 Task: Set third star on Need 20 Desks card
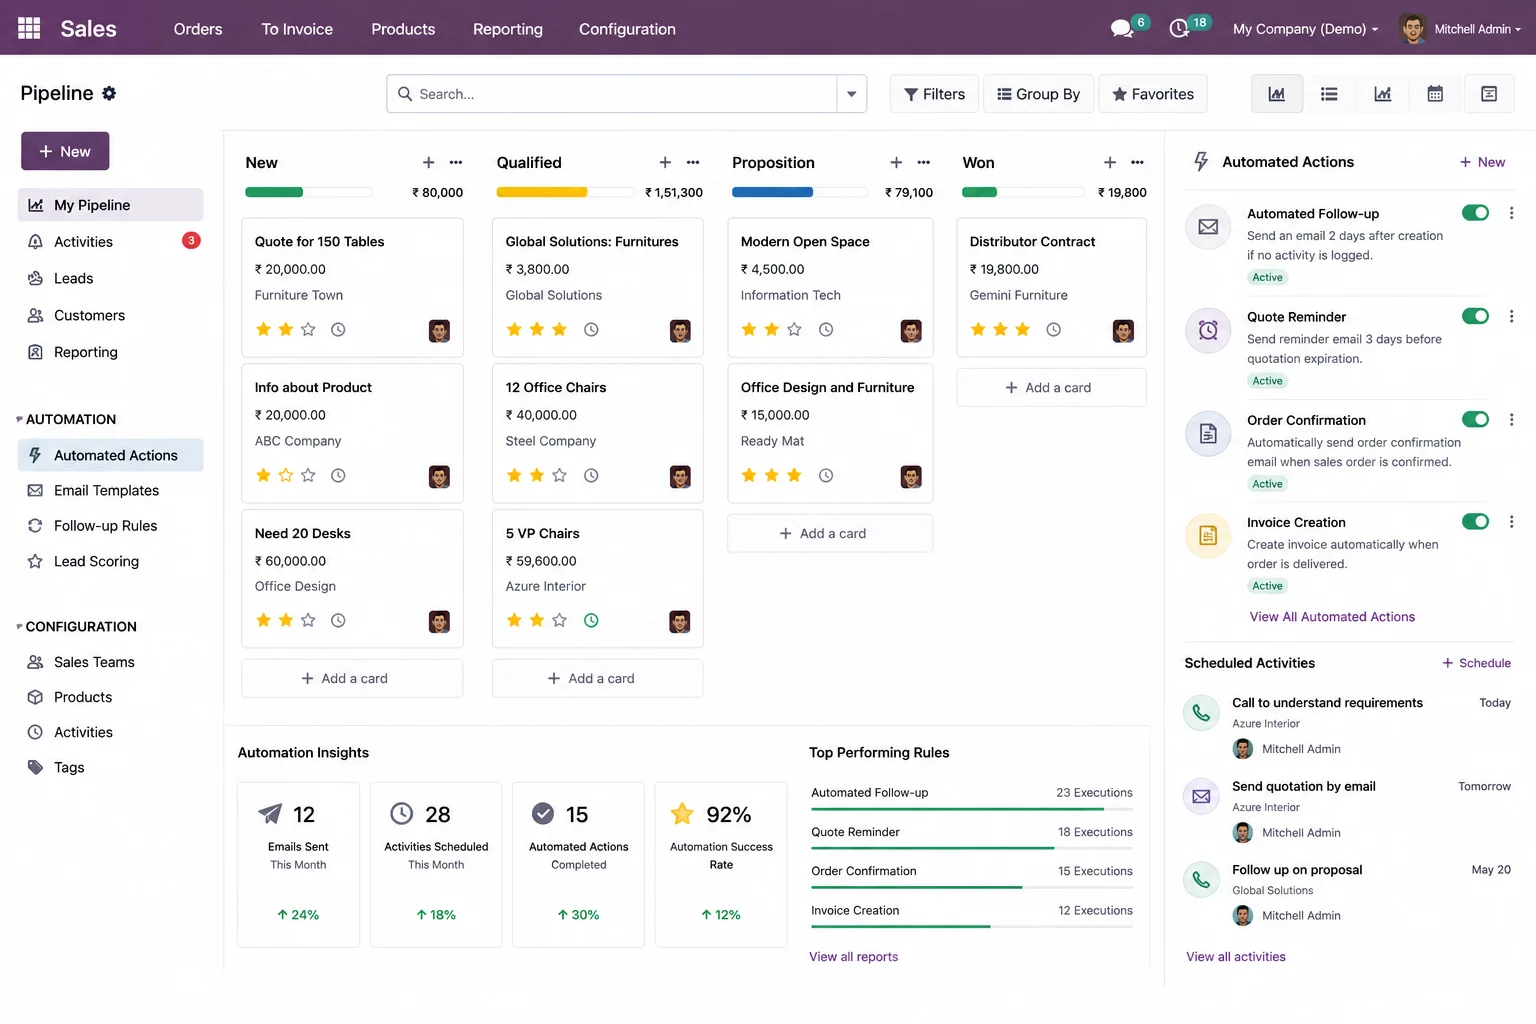[x=308, y=620]
